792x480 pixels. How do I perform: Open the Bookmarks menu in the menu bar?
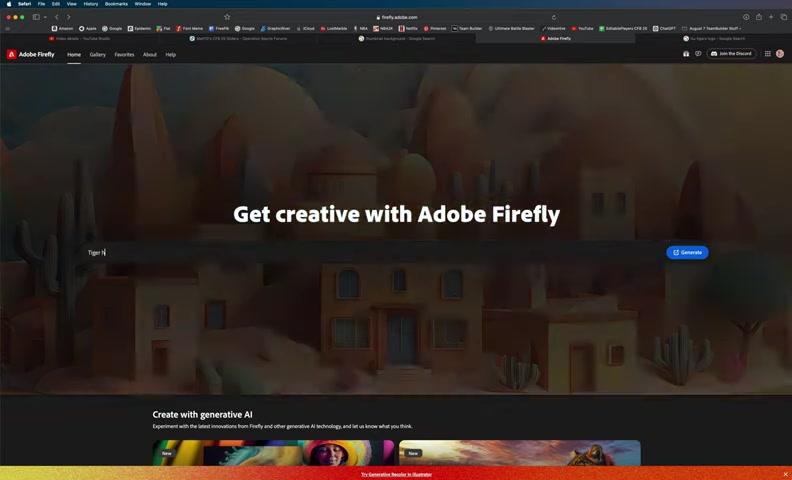pyautogui.click(x=116, y=4)
